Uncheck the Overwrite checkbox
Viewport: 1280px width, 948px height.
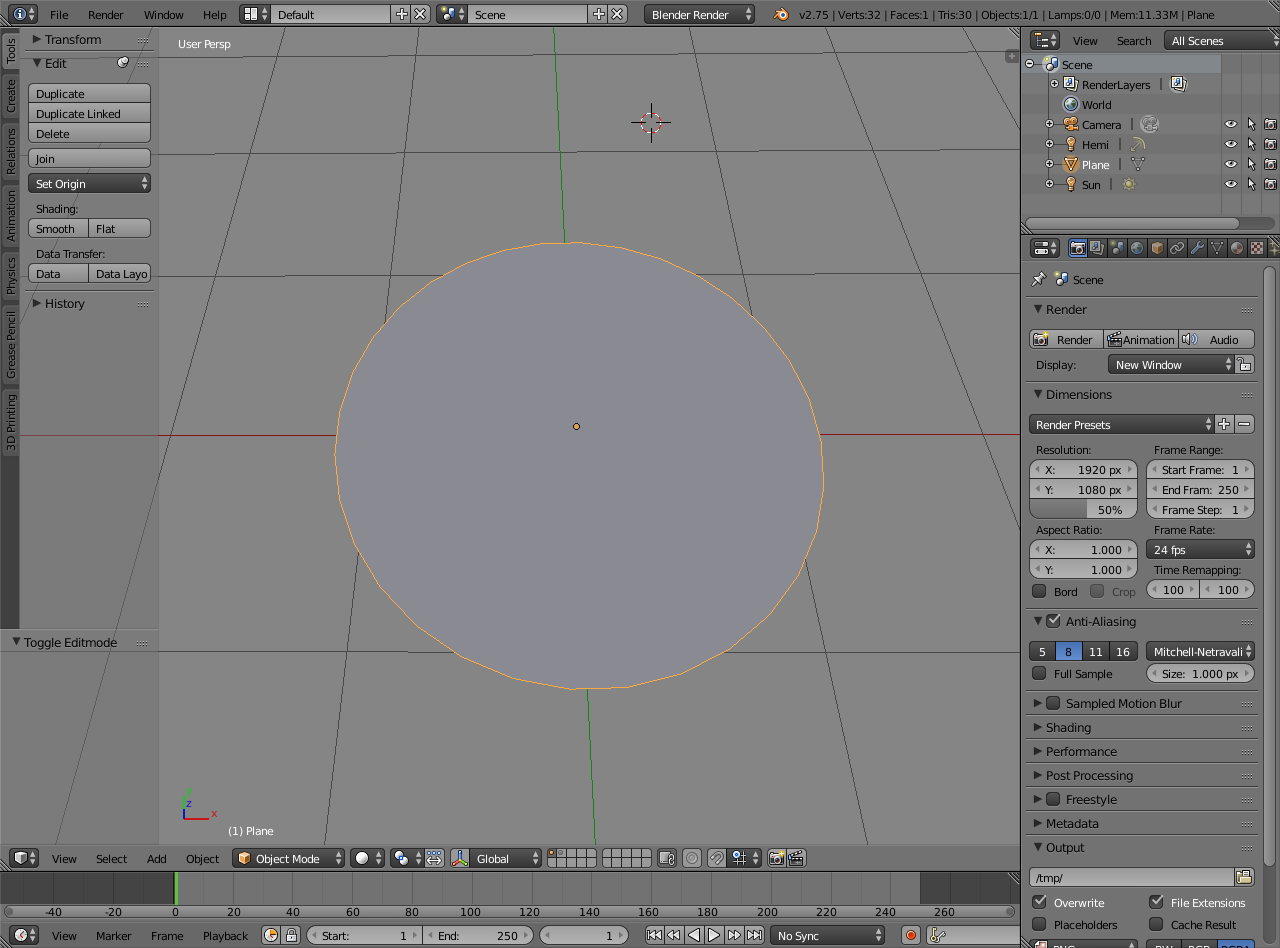(x=1040, y=901)
